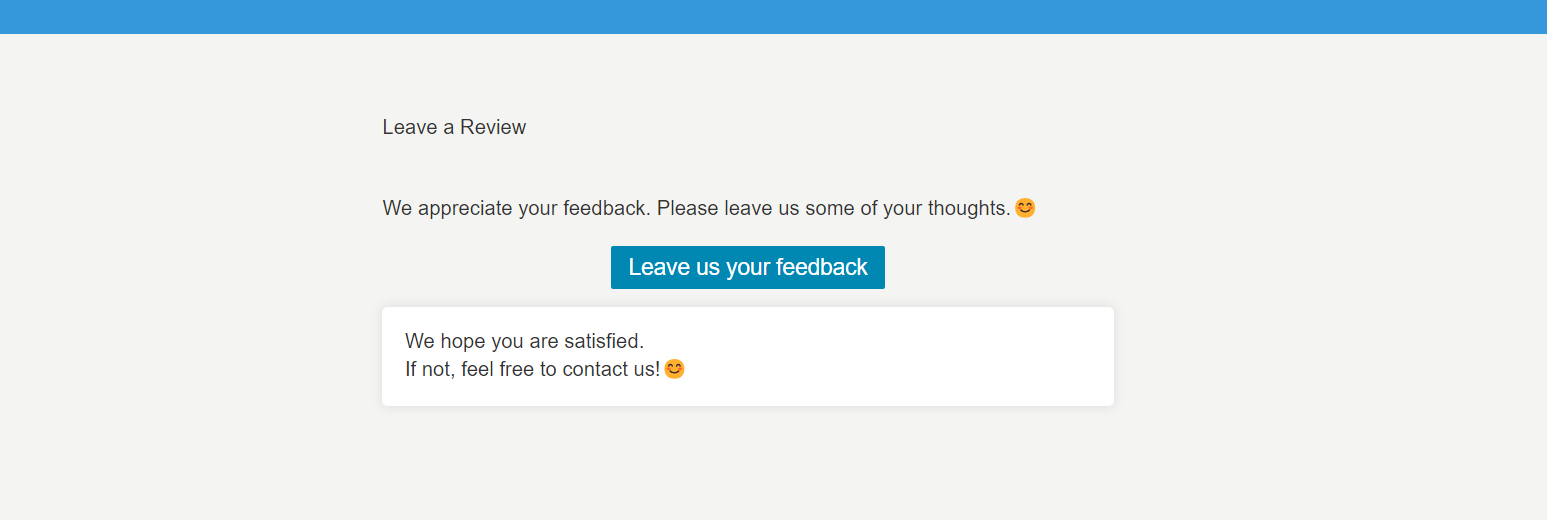Viewport: 1547px width, 520px height.
Task: Select the "Leave a Review" heading
Action: pos(454,127)
